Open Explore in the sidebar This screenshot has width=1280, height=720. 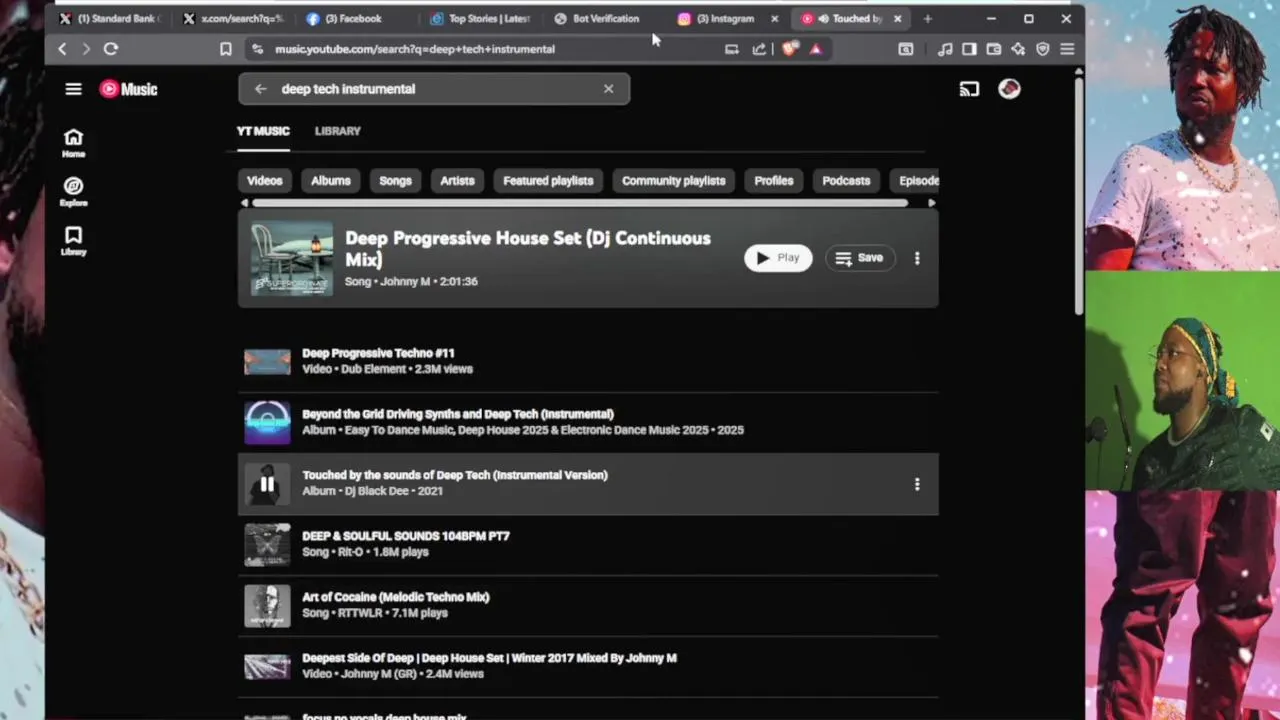[x=73, y=192]
